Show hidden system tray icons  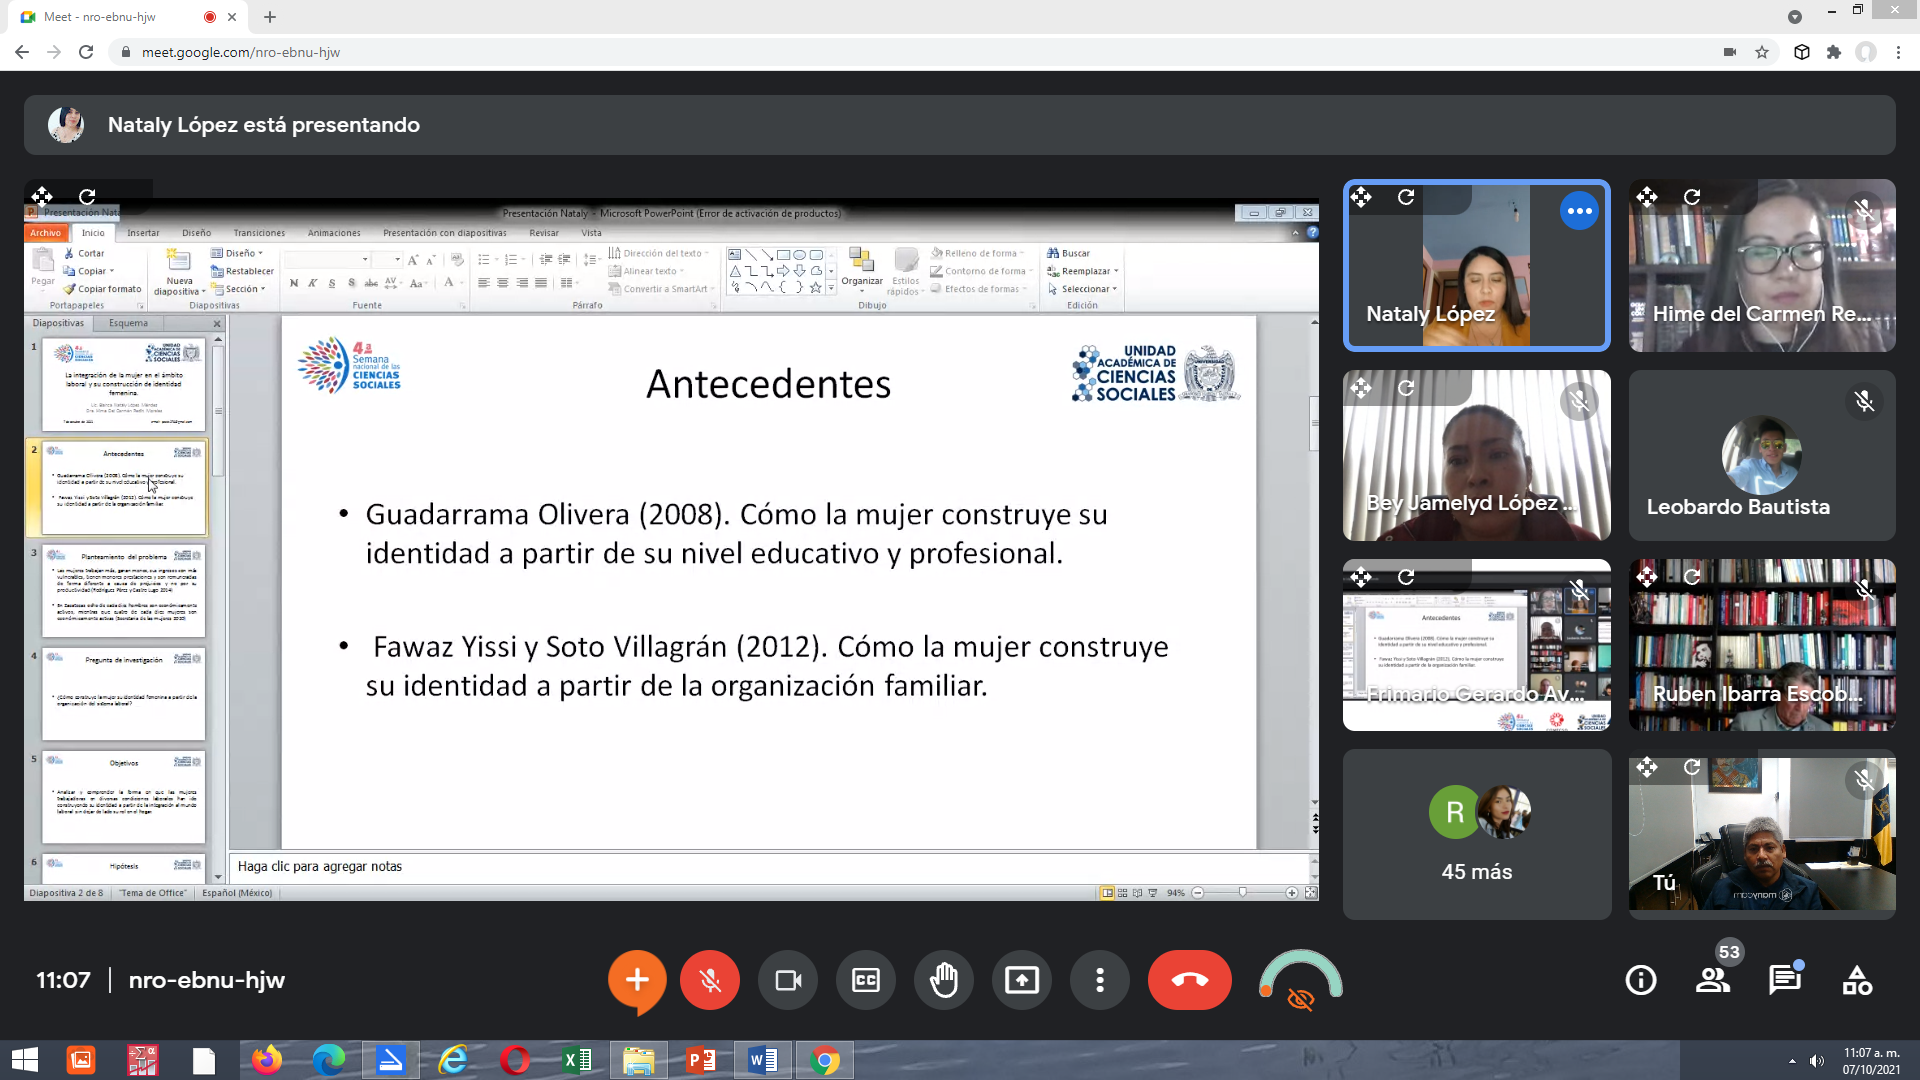pyautogui.click(x=1792, y=1061)
